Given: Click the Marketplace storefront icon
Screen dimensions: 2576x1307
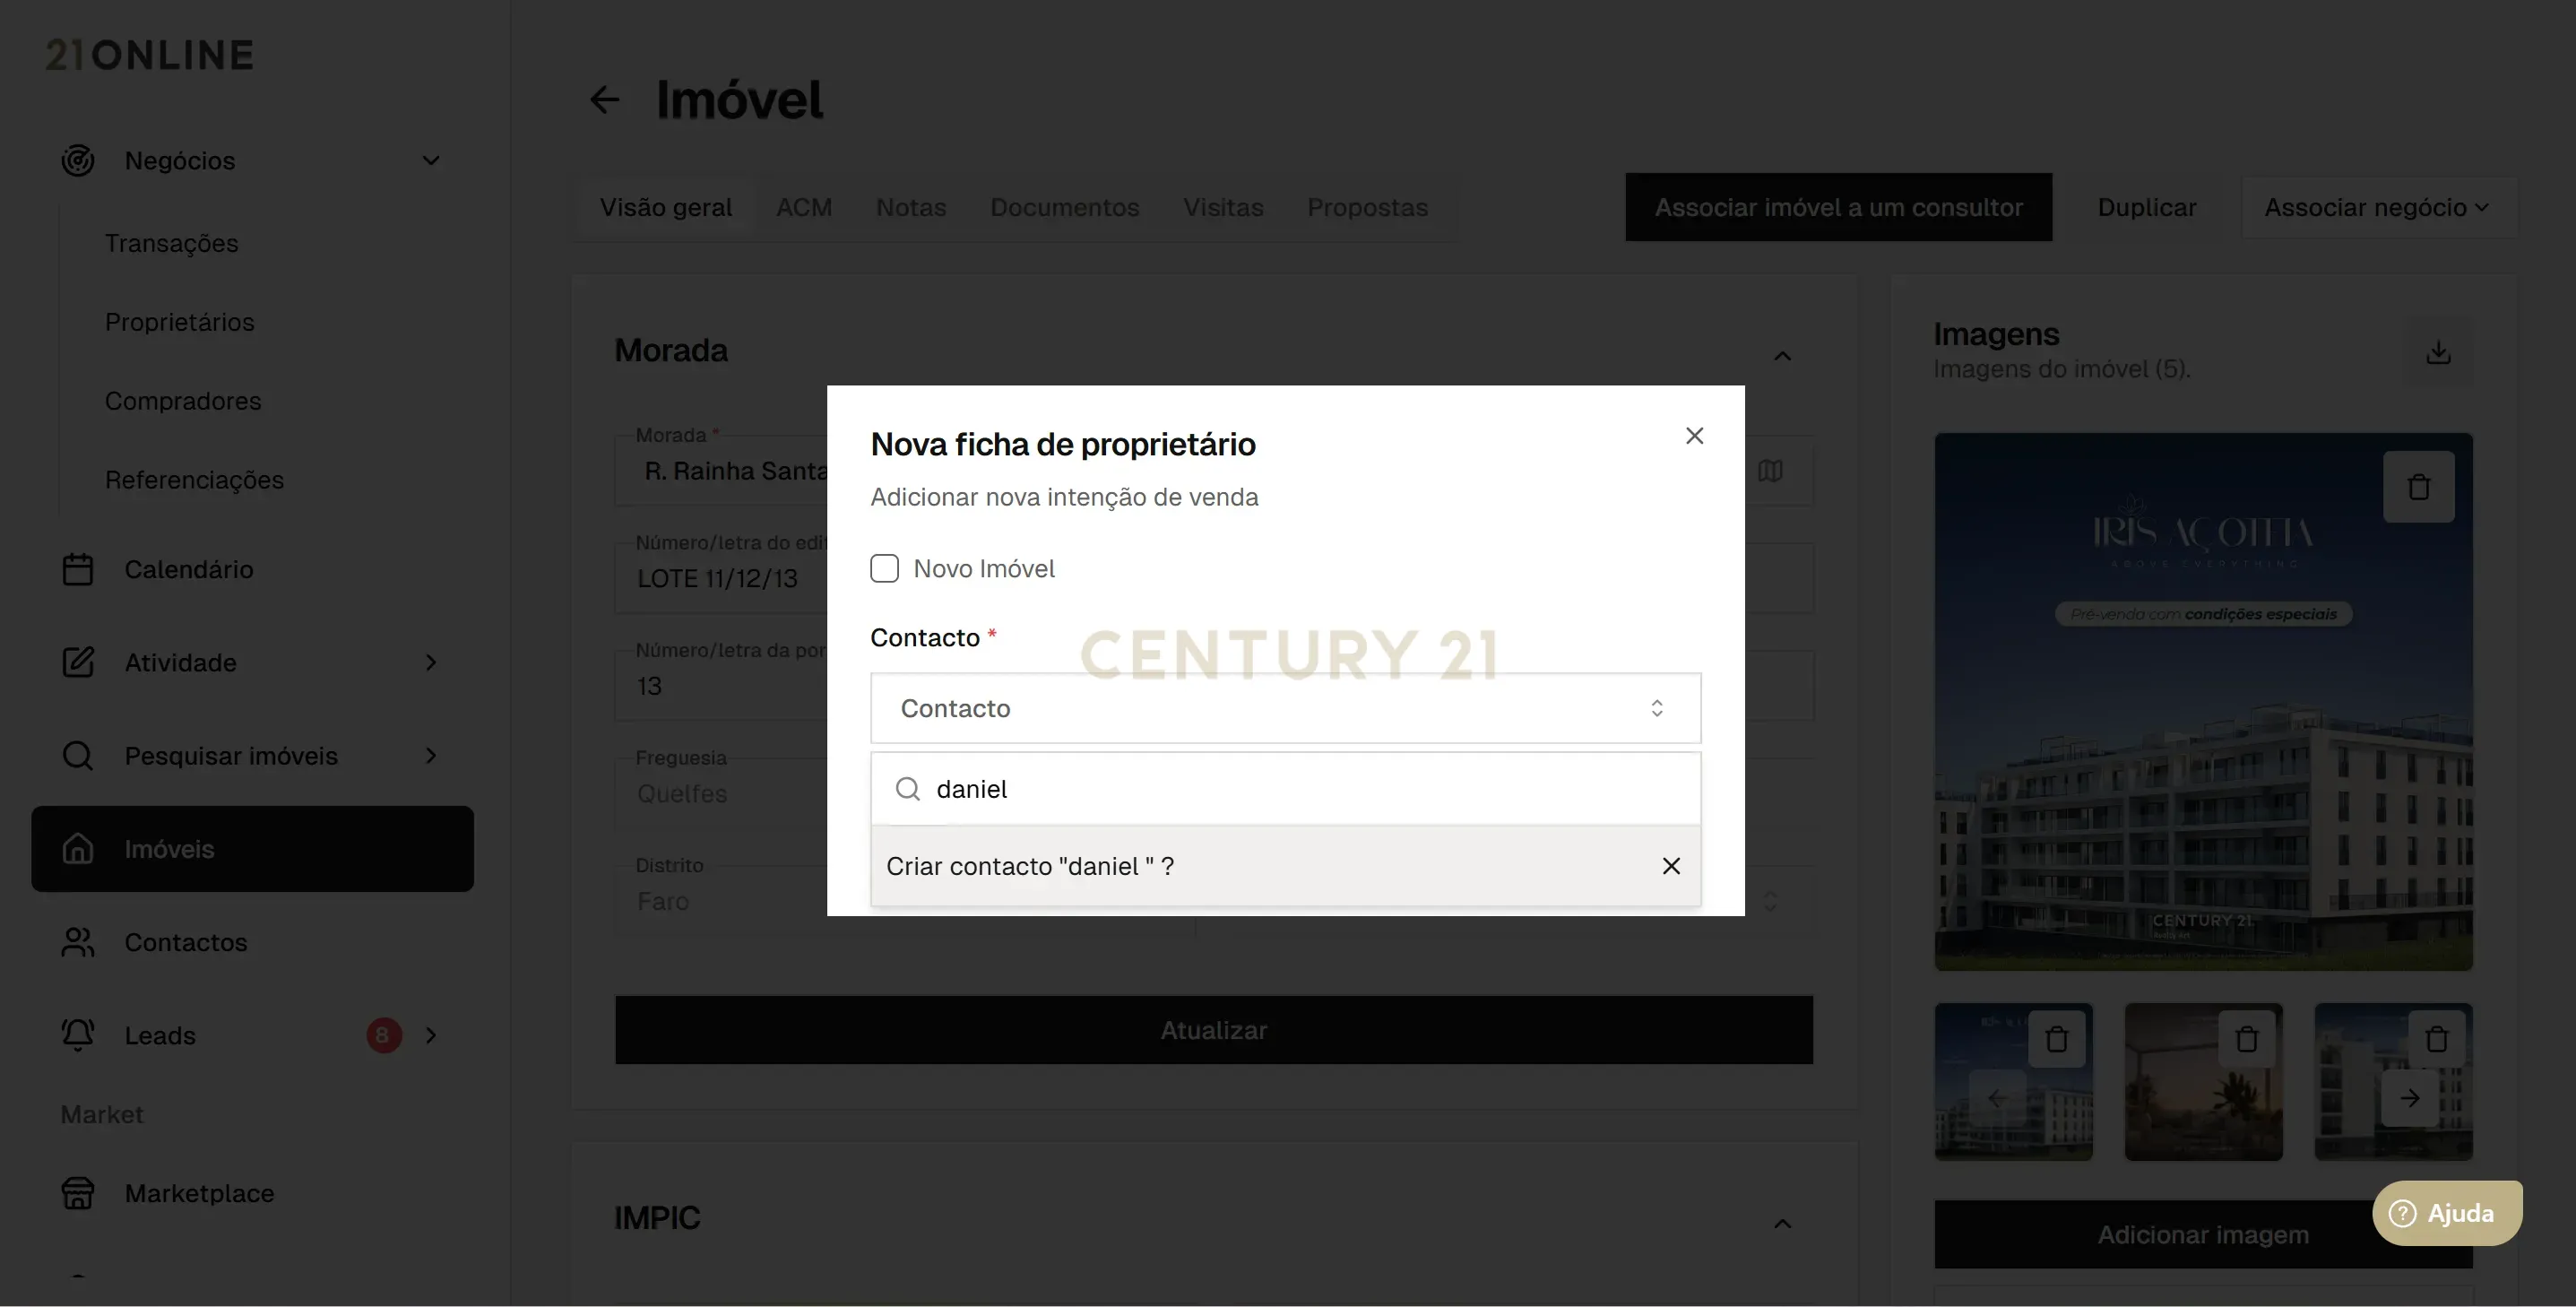Looking at the screenshot, I should (x=78, y=1193).
